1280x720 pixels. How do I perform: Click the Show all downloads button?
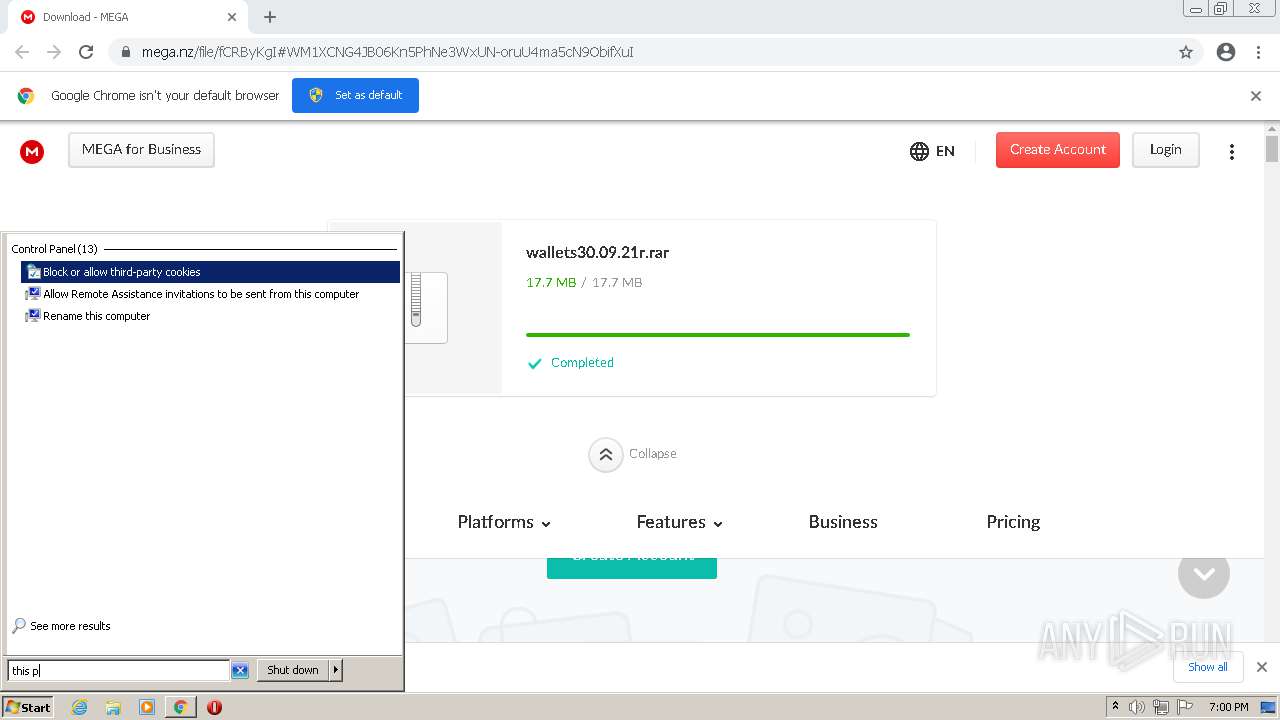[1208, 667]
